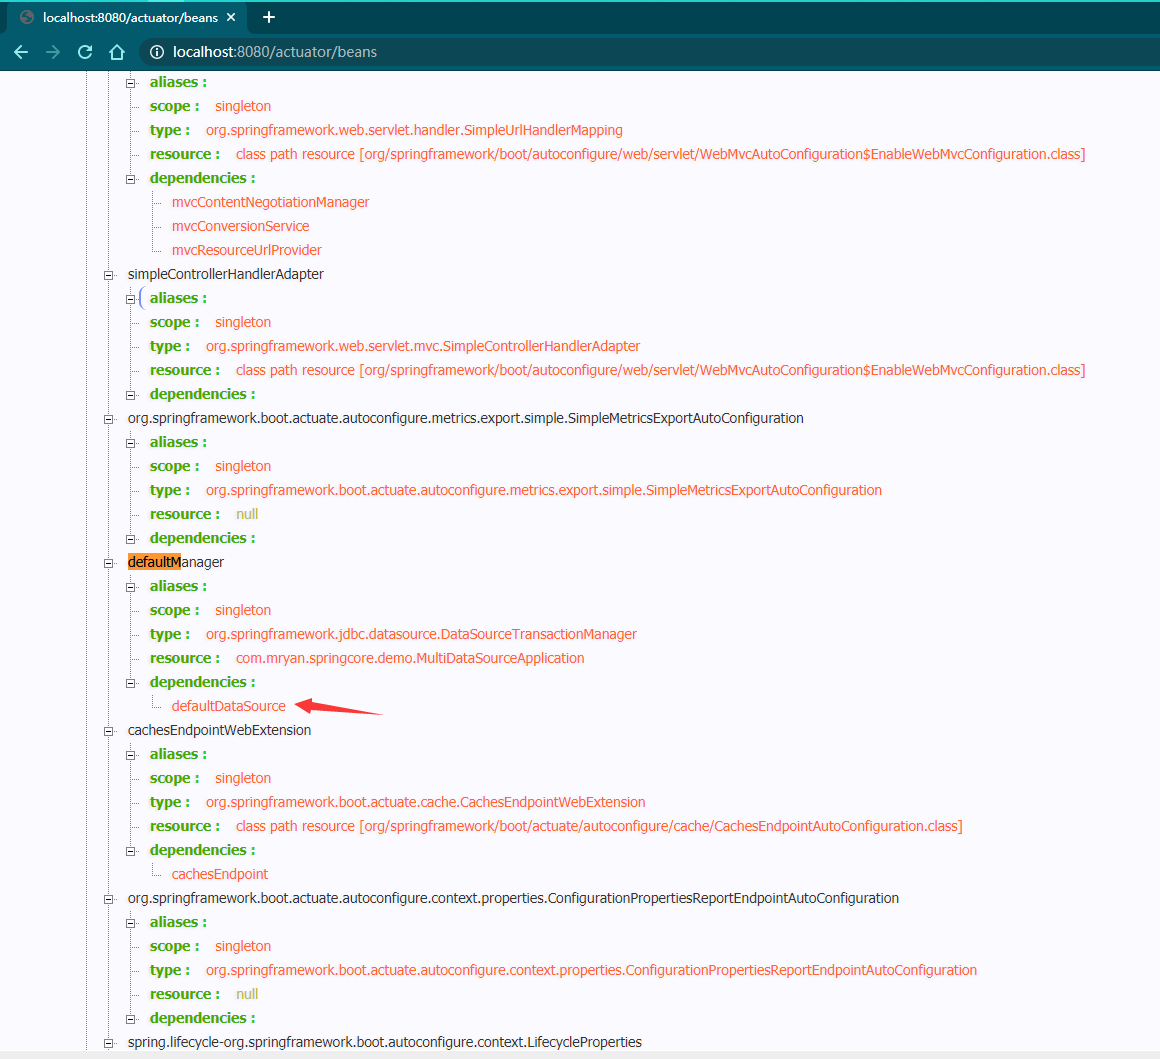Collapse the ConfigurationPropertiesReportEndpointAutoConfiguration bean node
Image resolution: width=1160 pixels, height=1059 pixels.
pyautogui.click(x=109, y=899)
